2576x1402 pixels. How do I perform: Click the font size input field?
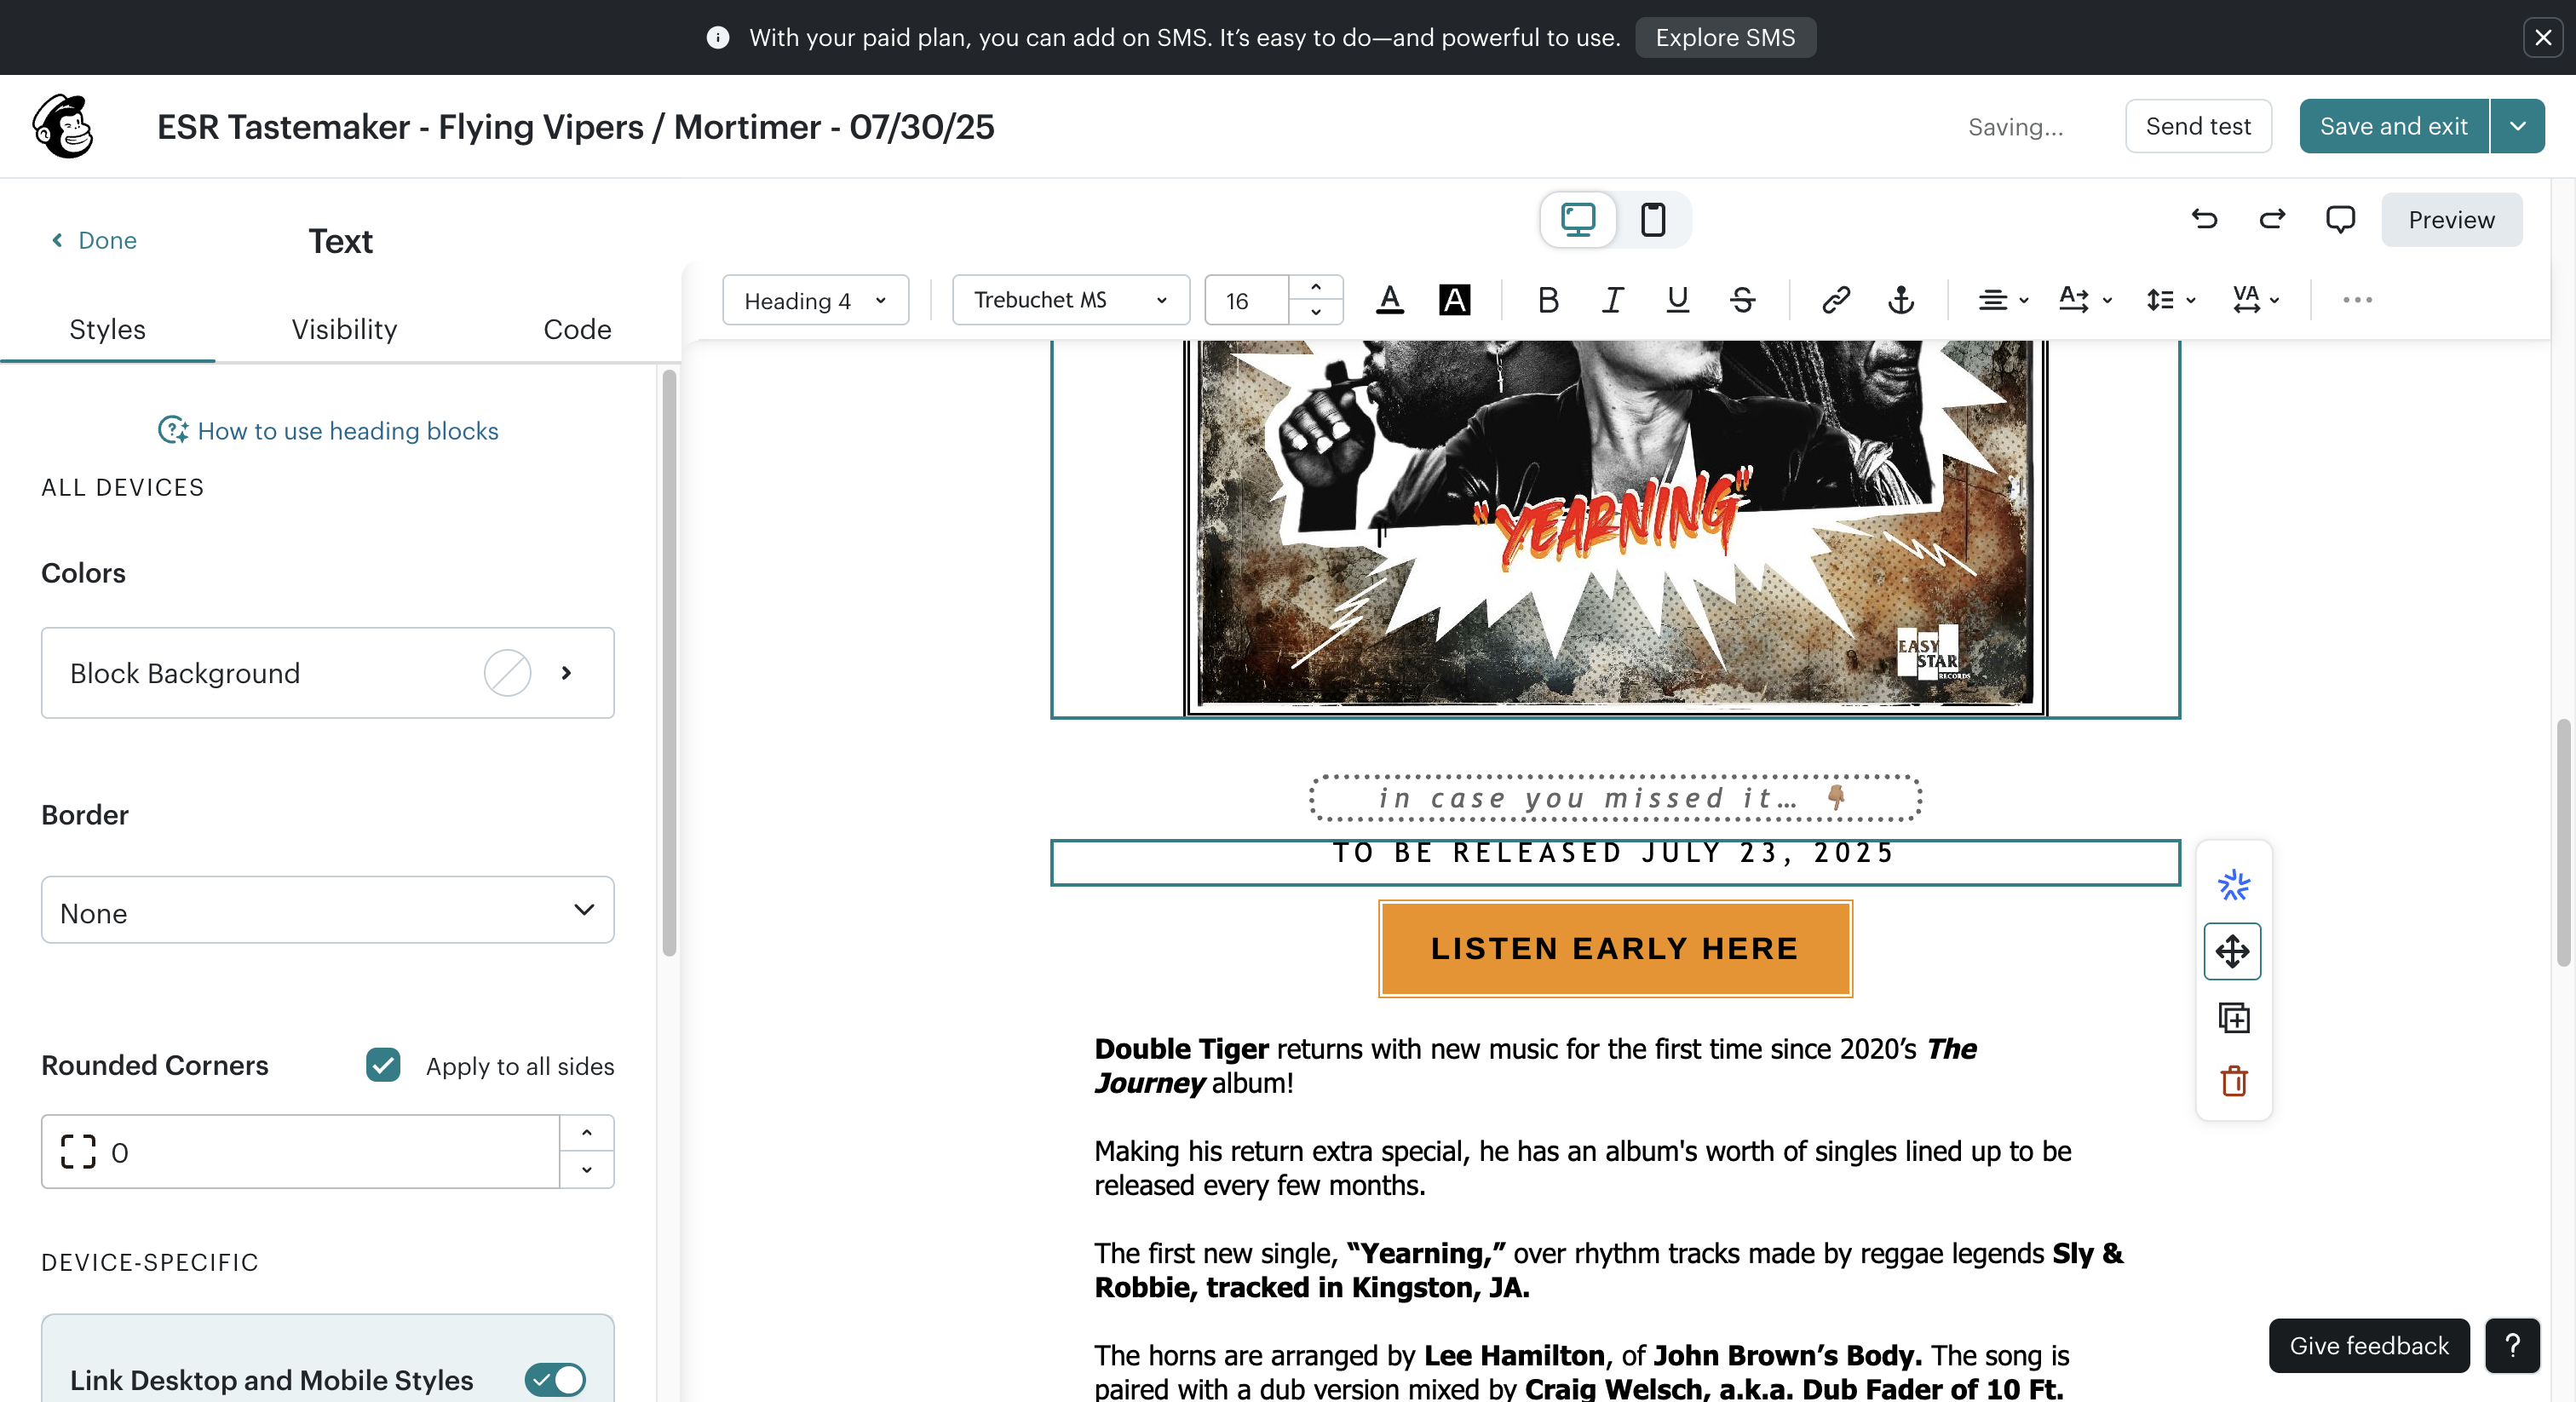click(1247, 300)
